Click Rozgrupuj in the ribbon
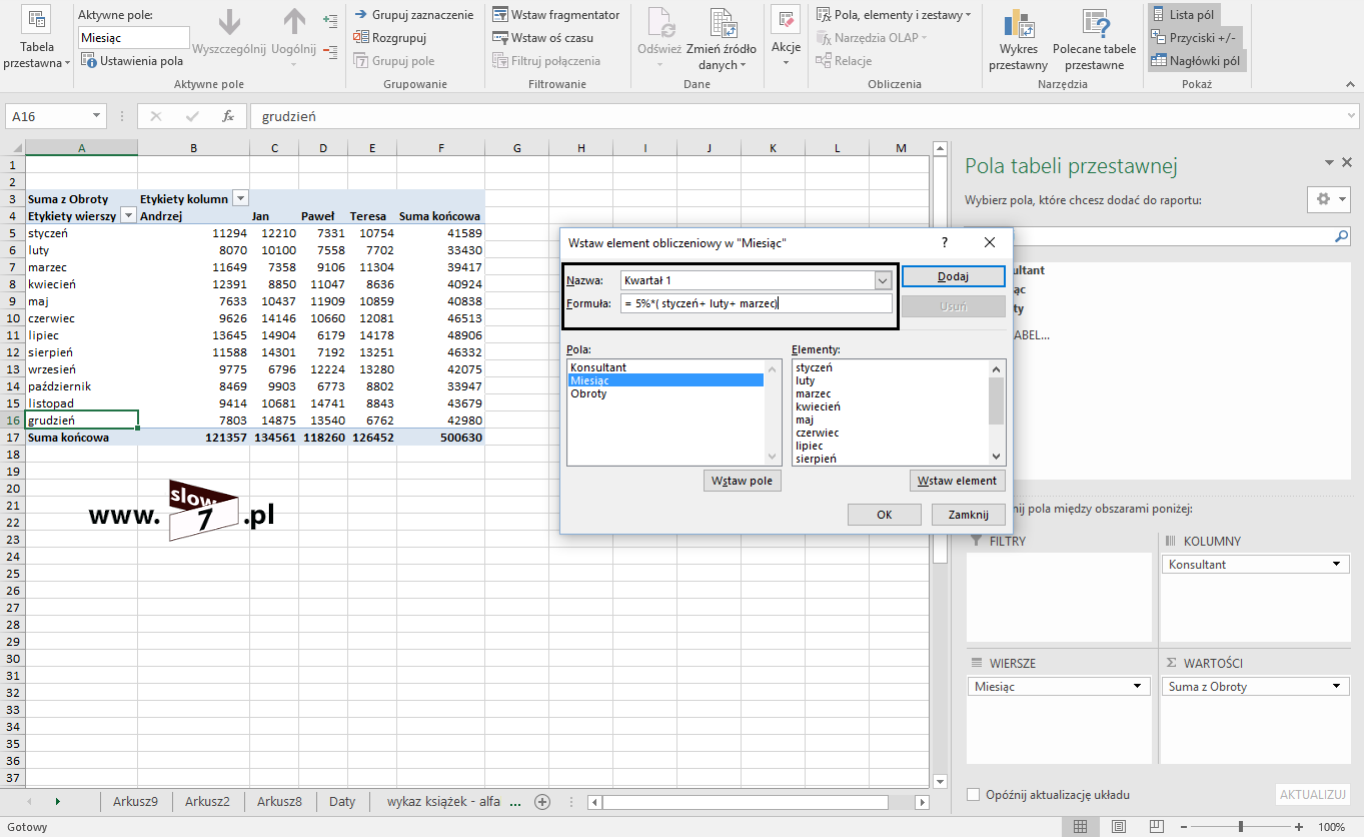The width and height of the screenshot is (1364, 837). [x=390, y=38]
